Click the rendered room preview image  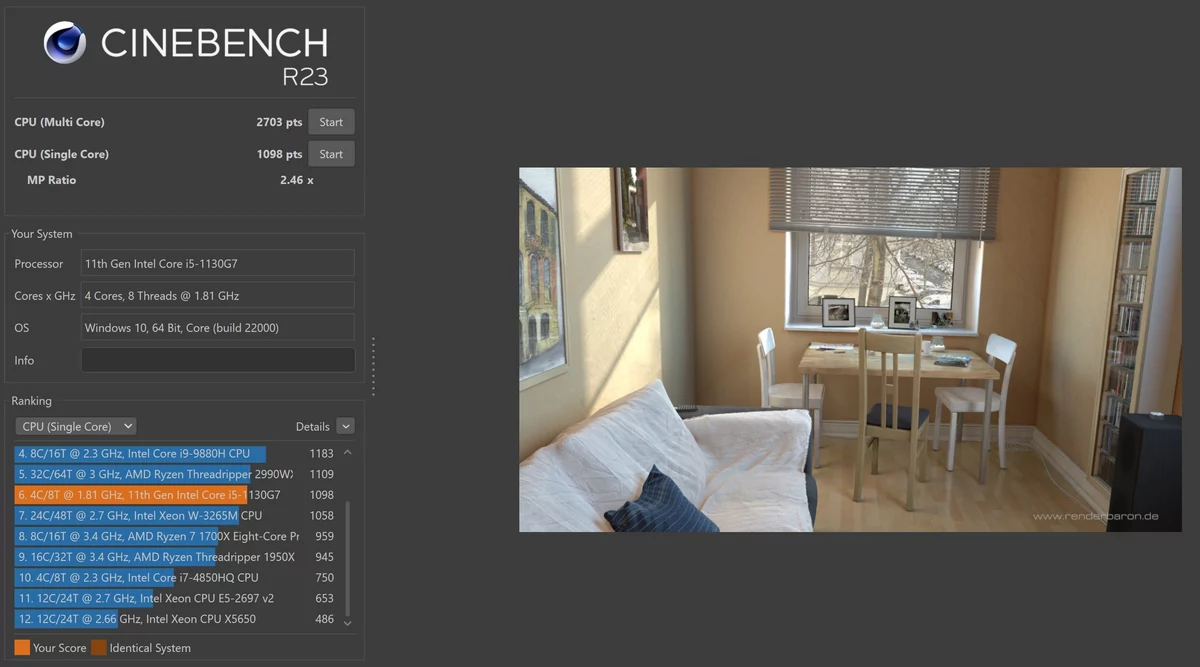[850, 349]
